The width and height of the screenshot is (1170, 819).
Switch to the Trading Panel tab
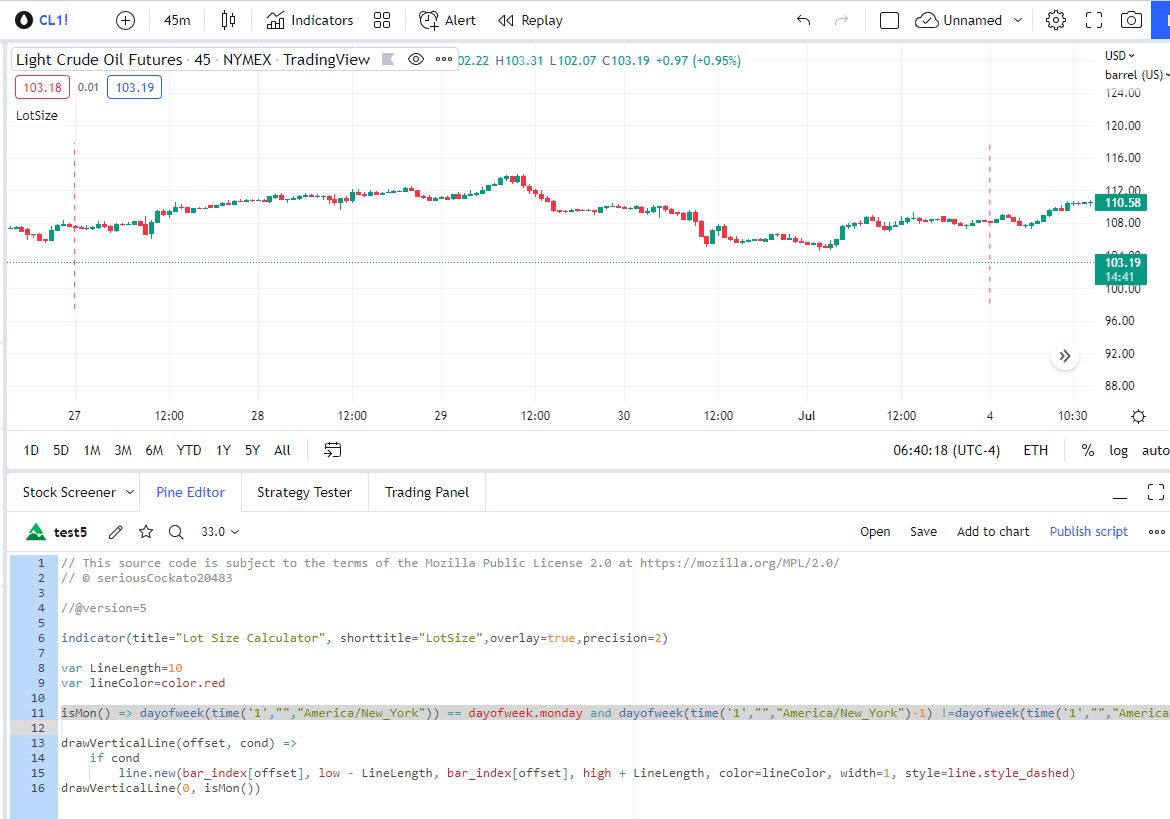pyautogui.click(x=427, y=492)
